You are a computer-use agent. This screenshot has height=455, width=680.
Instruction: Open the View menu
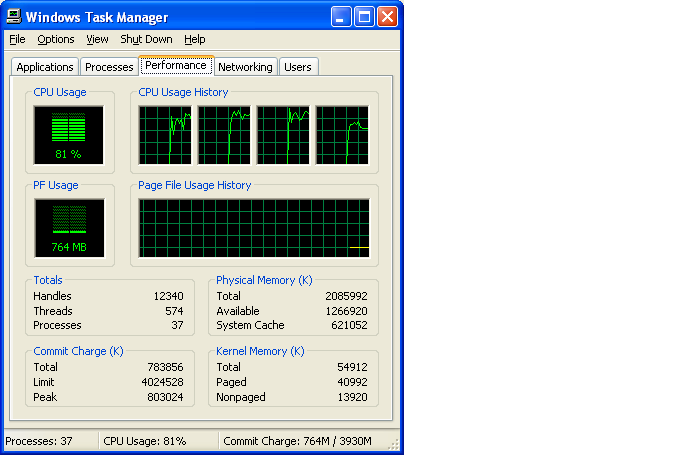point(97,39)
